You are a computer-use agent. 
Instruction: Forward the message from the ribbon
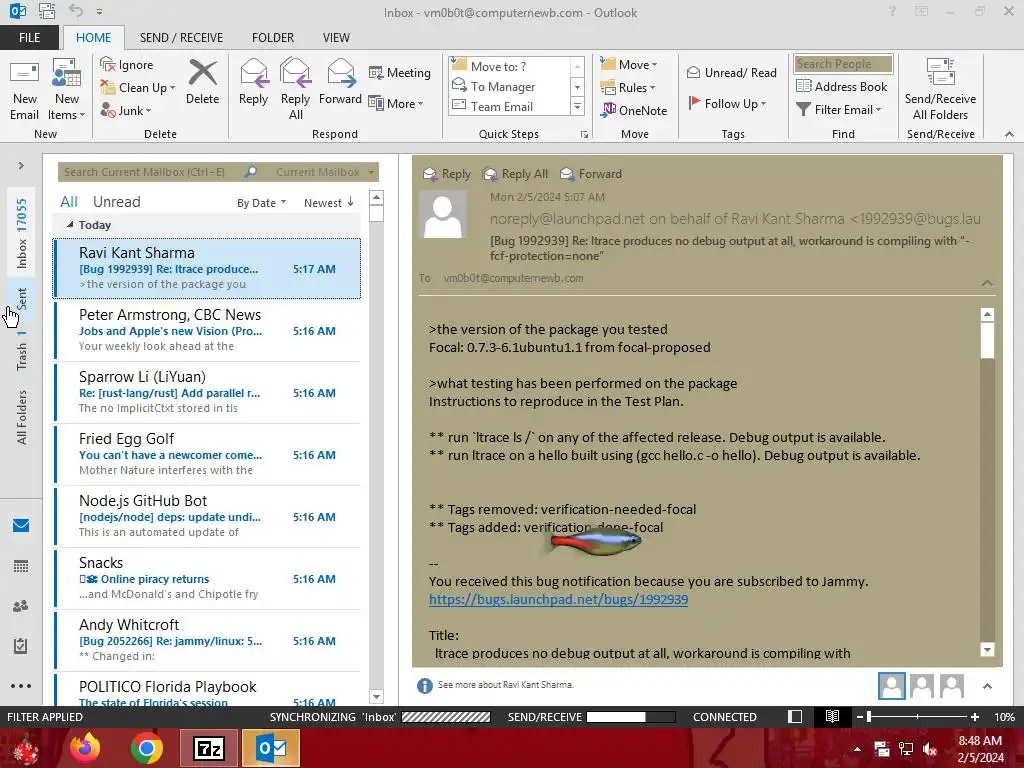pos(340,82)
